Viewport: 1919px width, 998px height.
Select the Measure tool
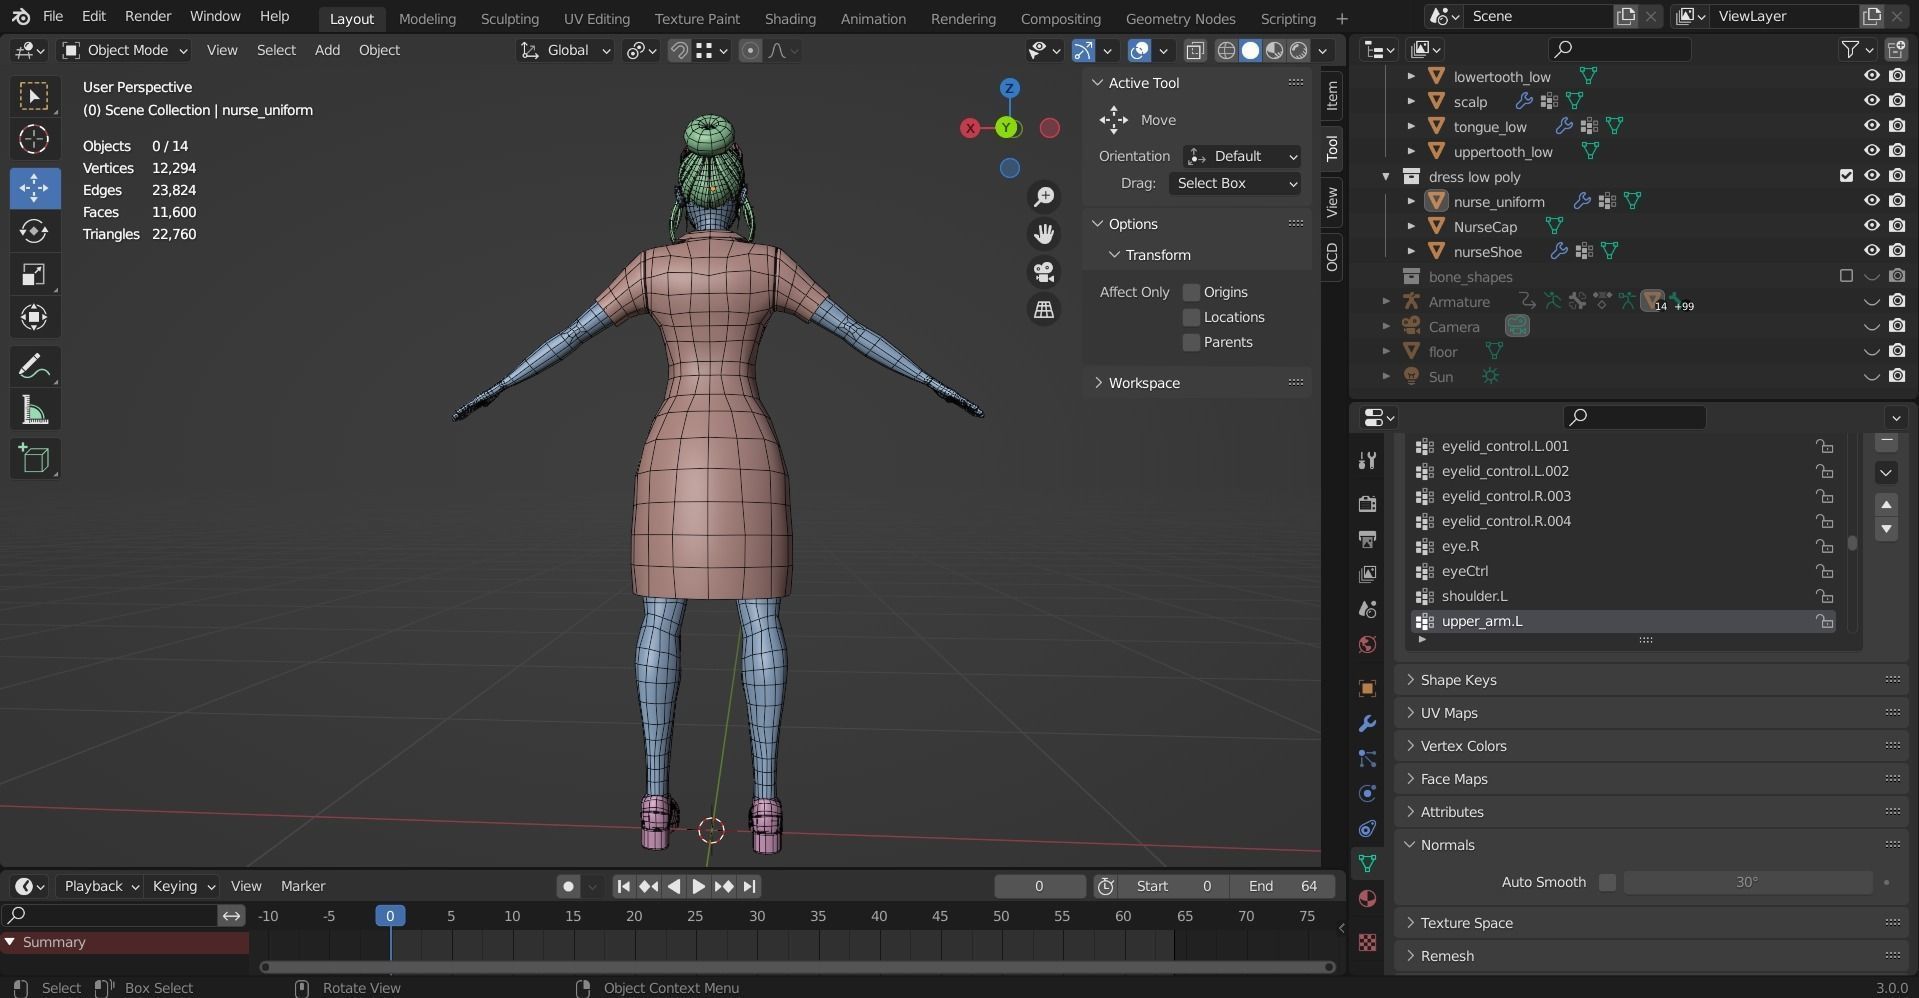[x=34, y=411]
